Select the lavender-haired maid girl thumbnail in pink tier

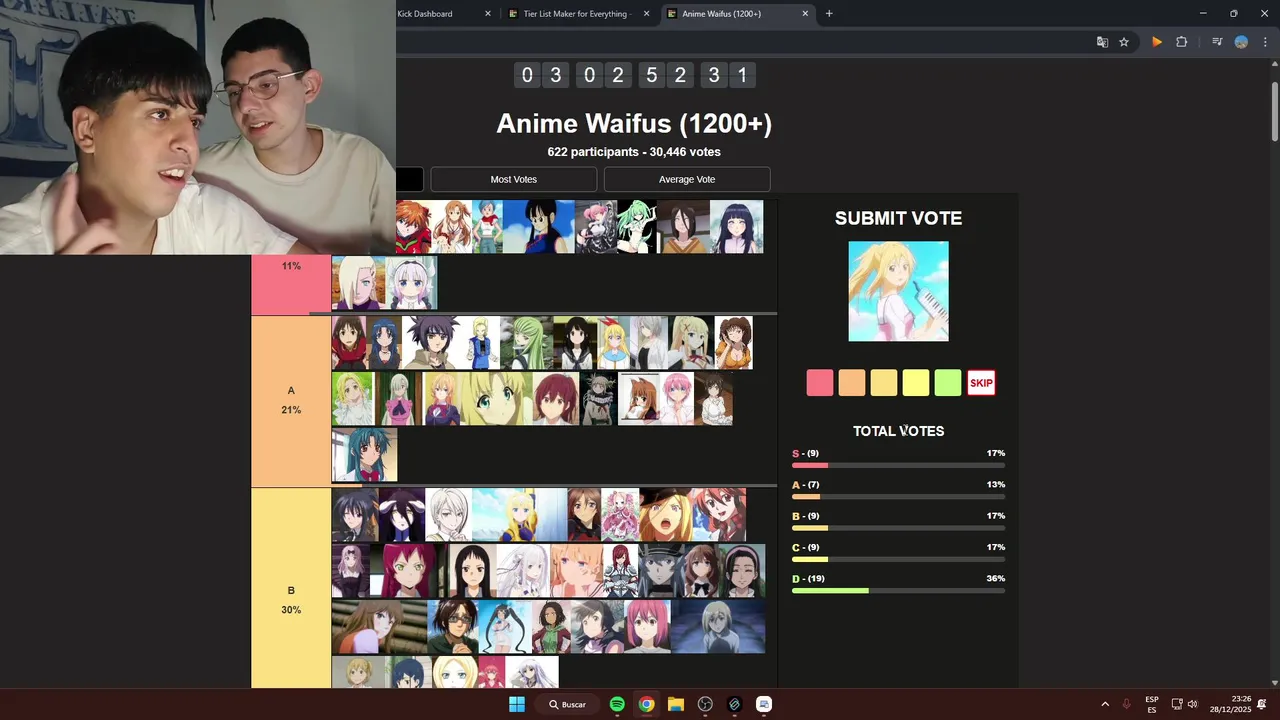411,283
